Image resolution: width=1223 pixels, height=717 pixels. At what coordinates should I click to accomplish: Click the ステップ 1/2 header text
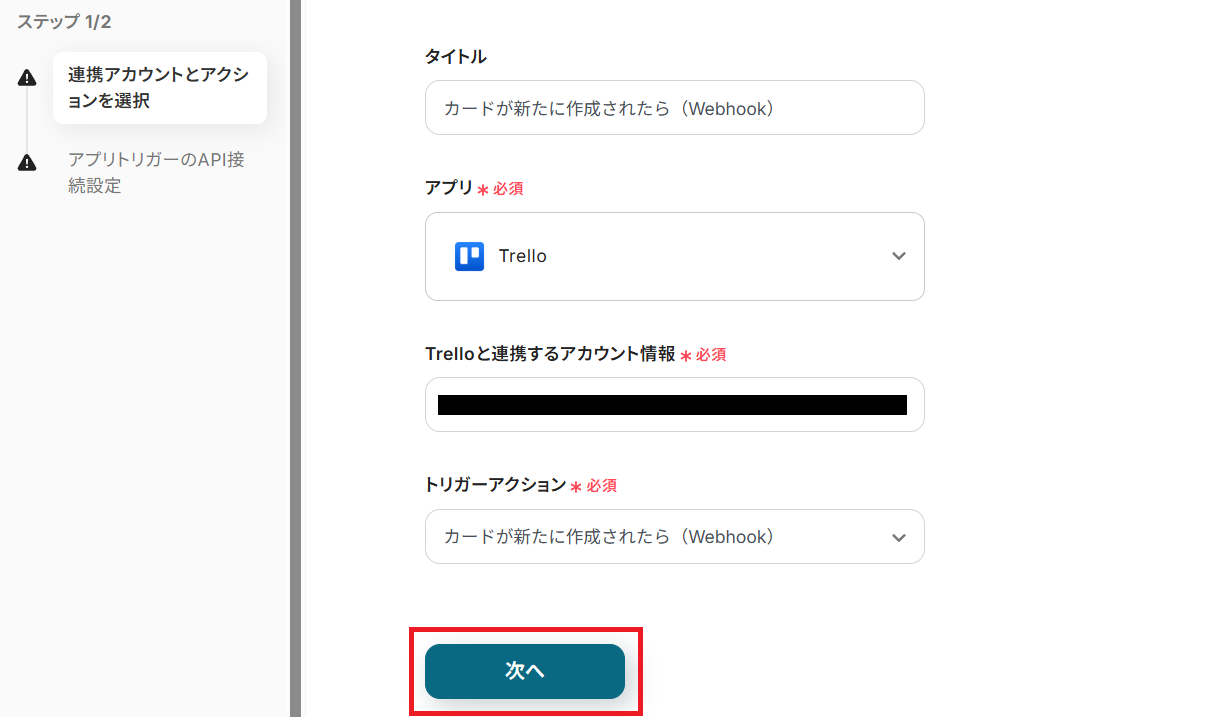coord(63,21)
